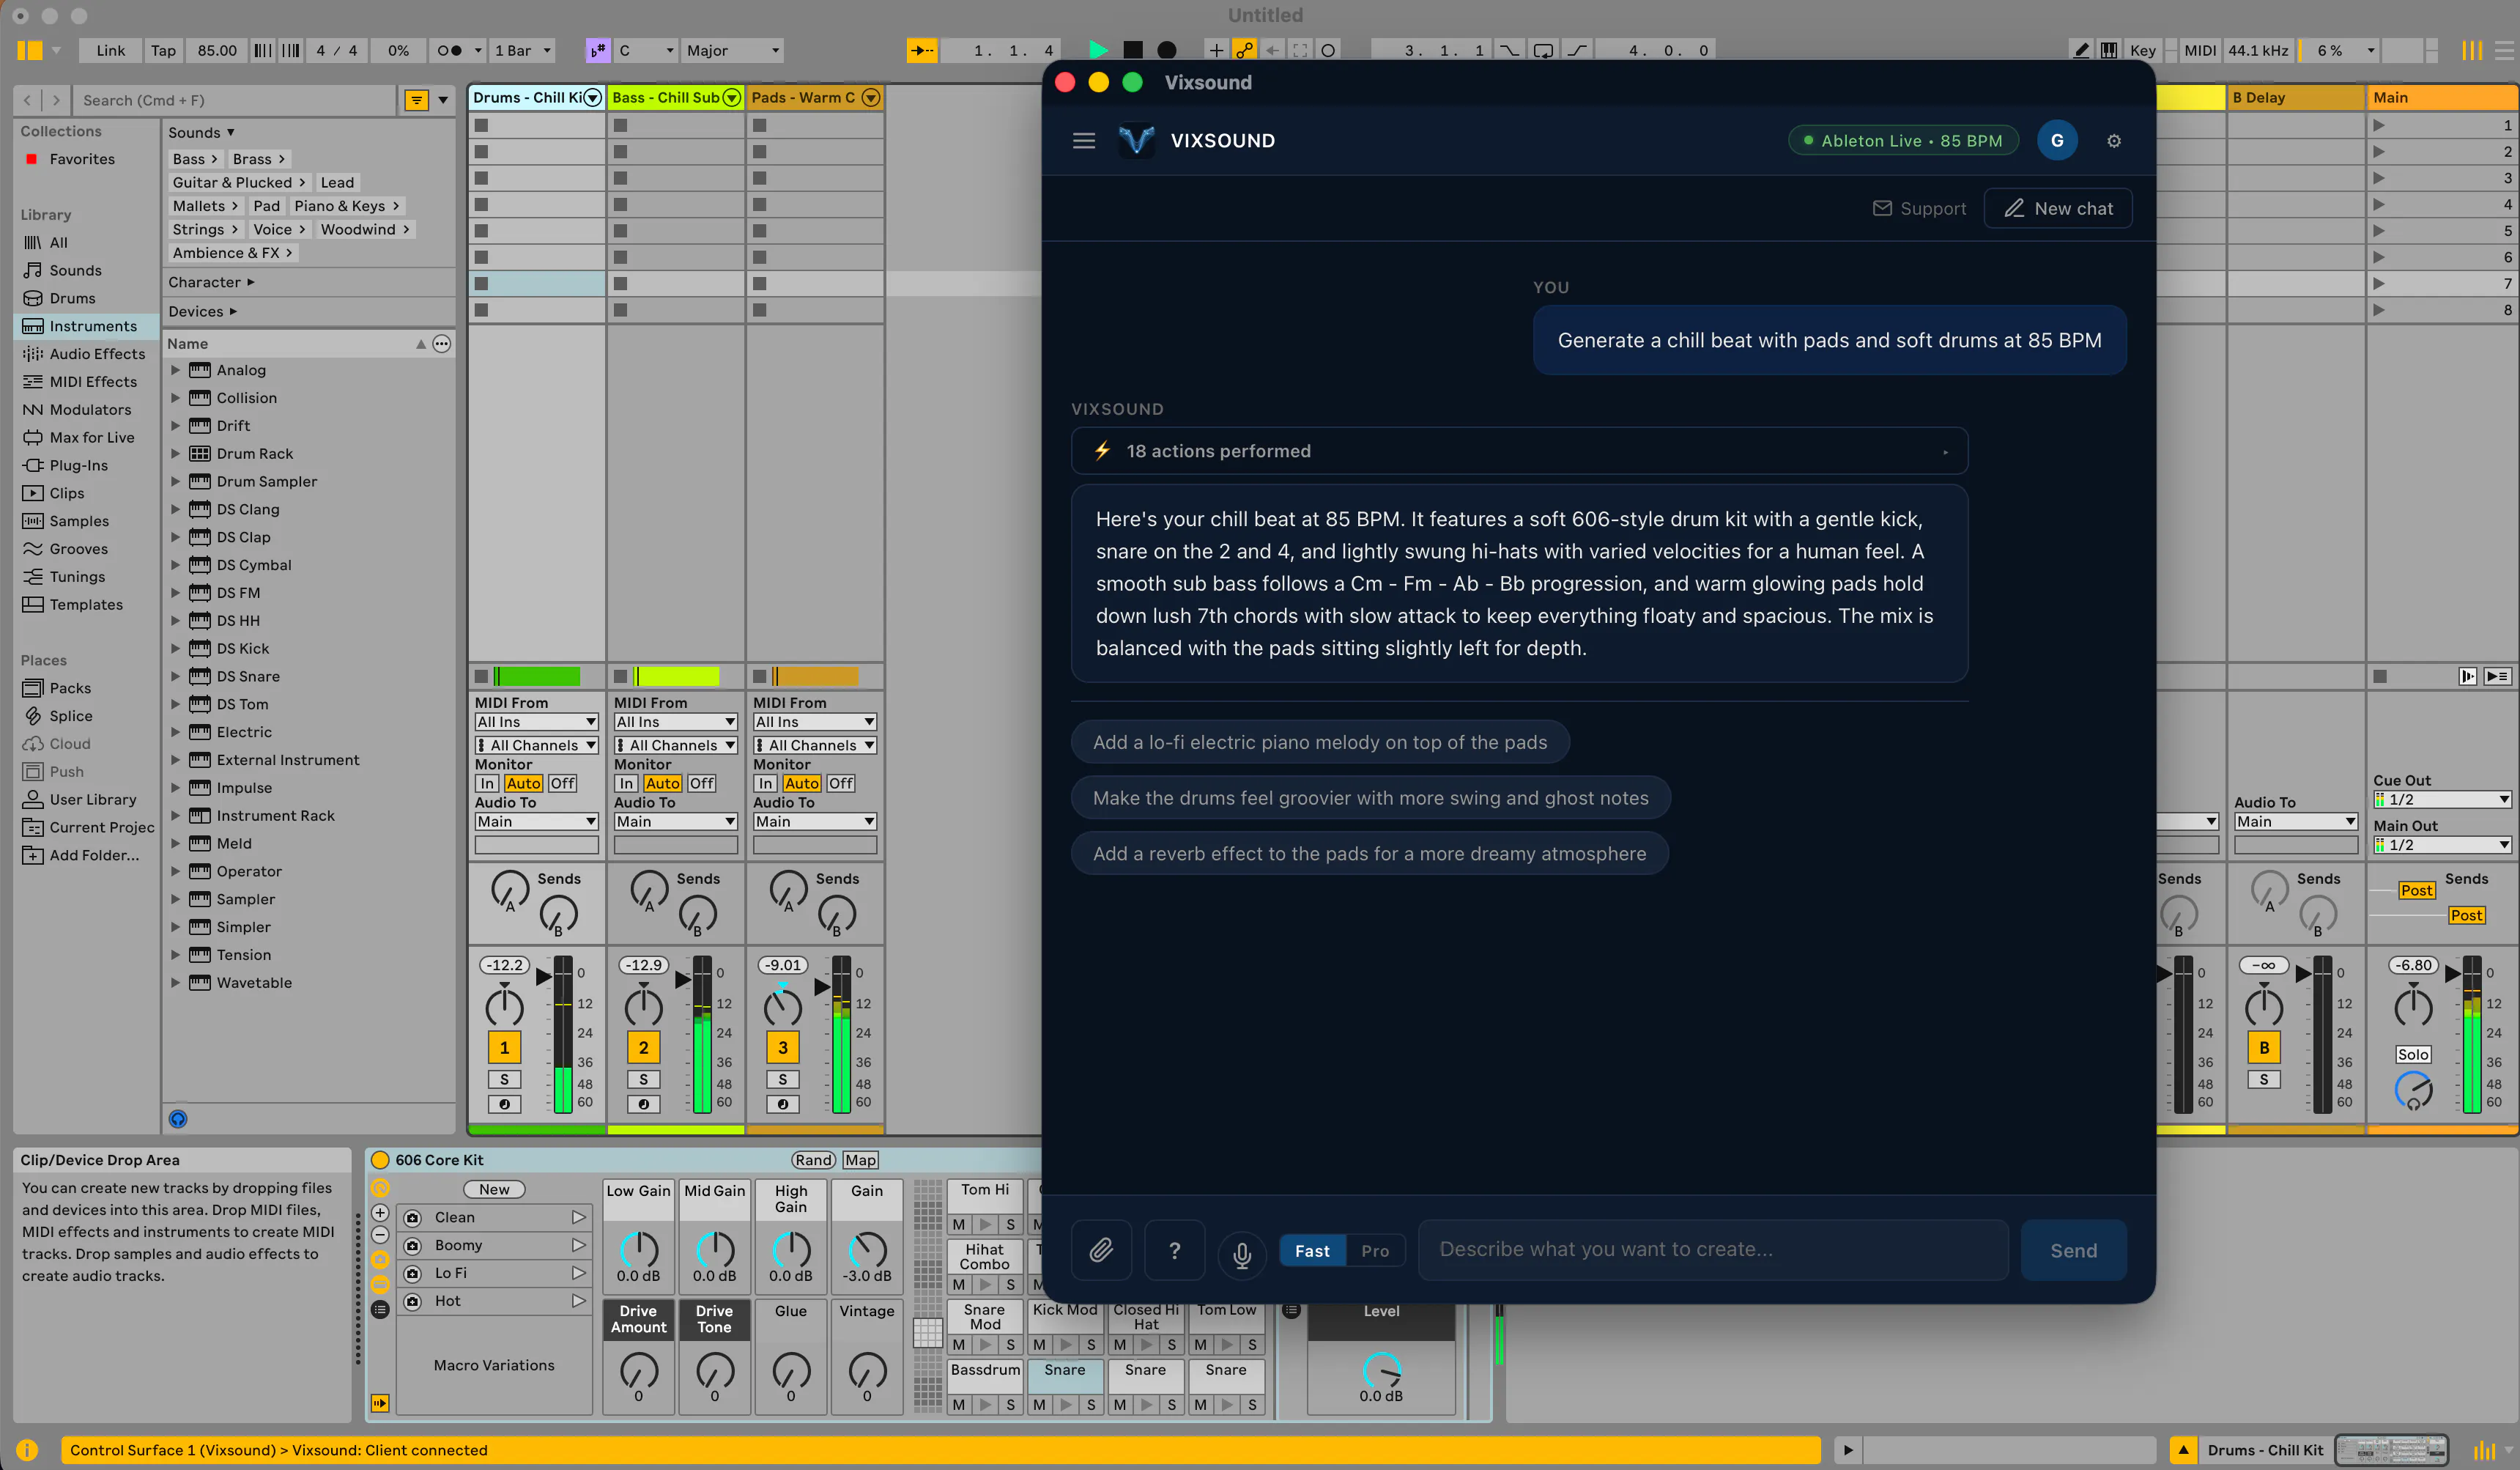The image size is (2520, 1470).
Task: Click the preview headphone icon in browser
Action: click(178, 1119)
